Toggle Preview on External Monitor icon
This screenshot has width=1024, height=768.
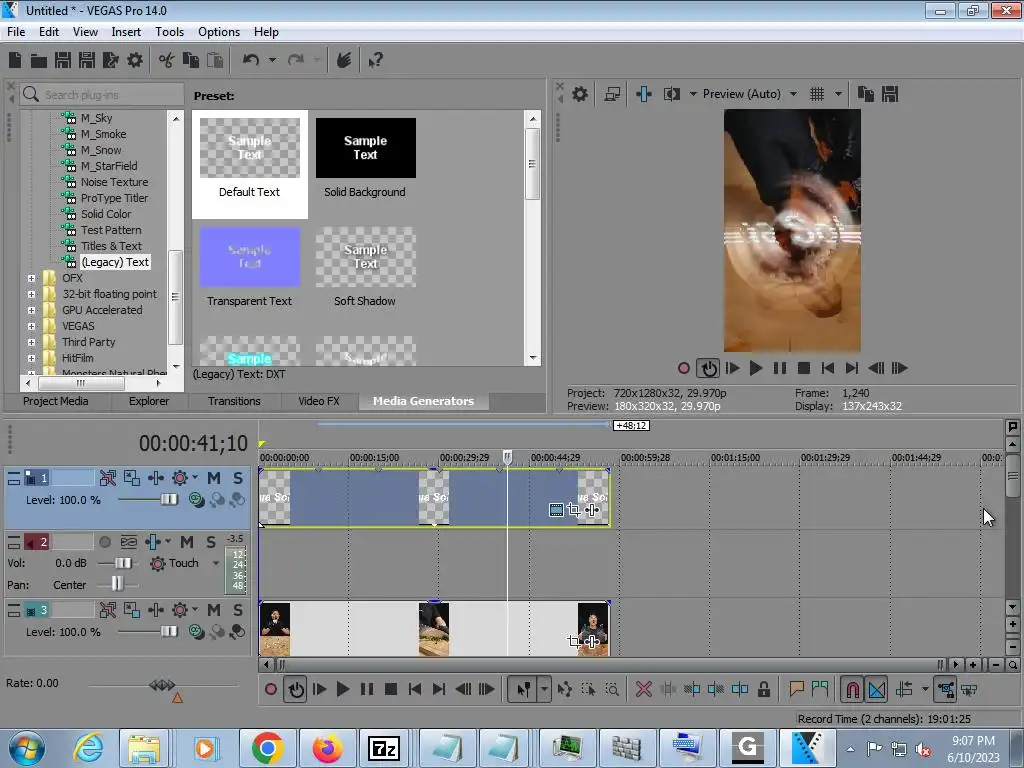[612, 94]
